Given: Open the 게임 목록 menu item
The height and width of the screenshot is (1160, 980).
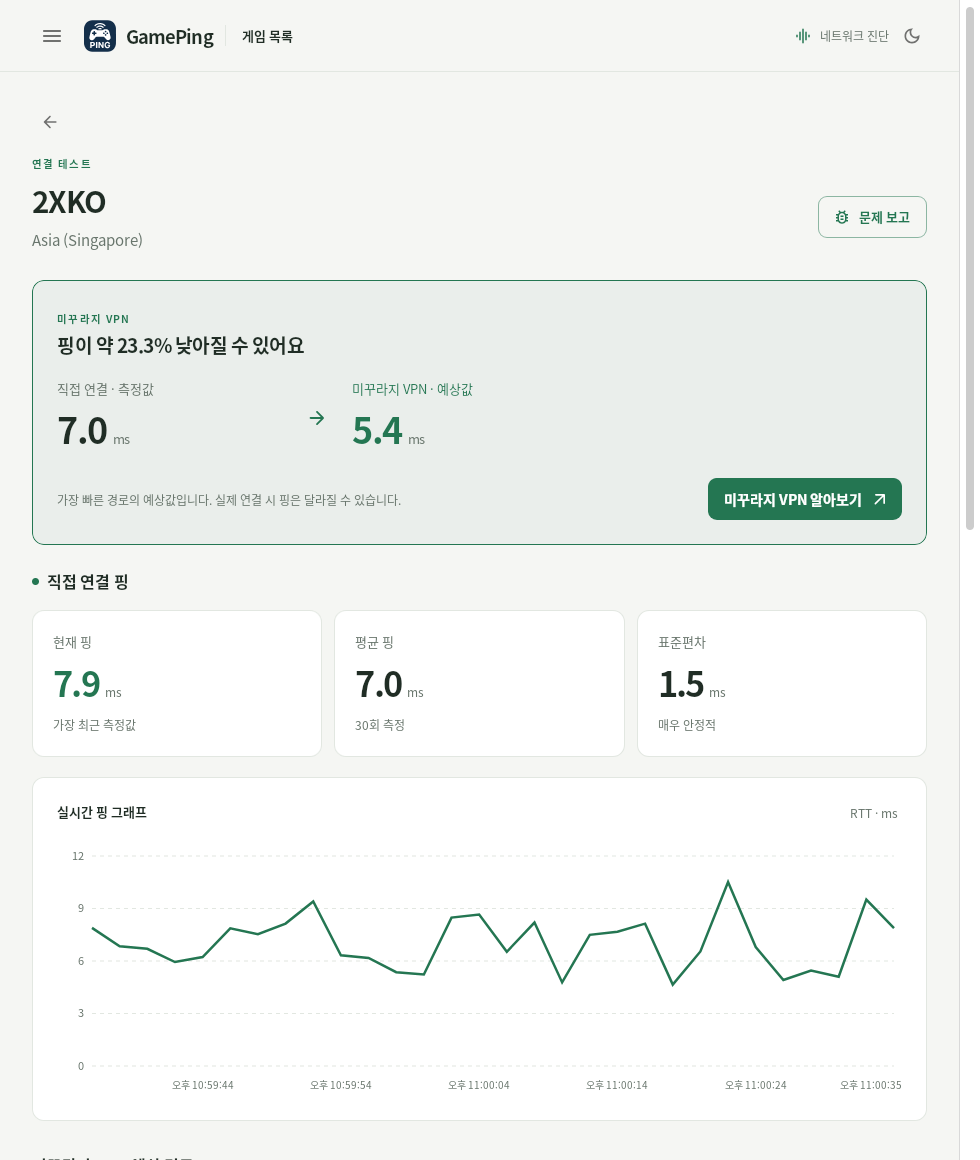Looking at the screenshot, I should coord(267,36).
